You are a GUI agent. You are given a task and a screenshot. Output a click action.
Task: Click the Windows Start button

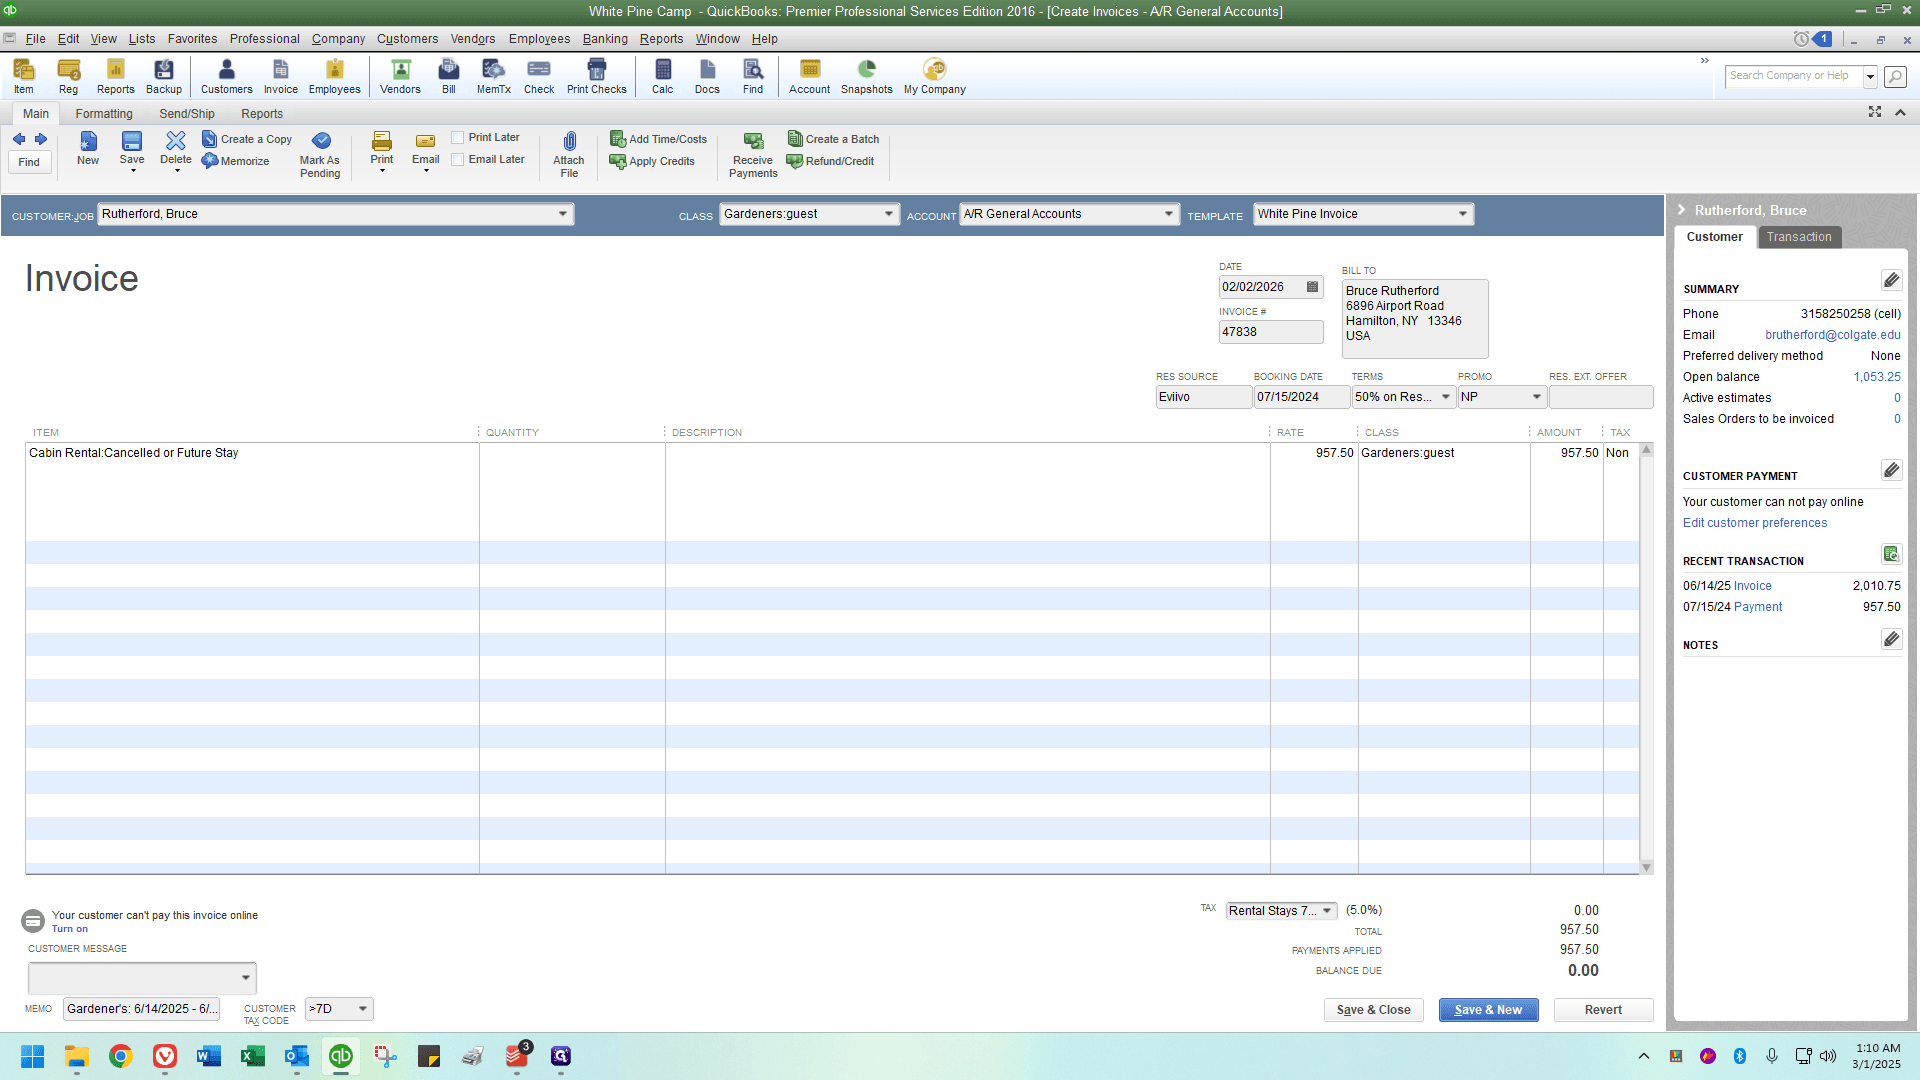pyautogui.click(x=33, y=1056)
